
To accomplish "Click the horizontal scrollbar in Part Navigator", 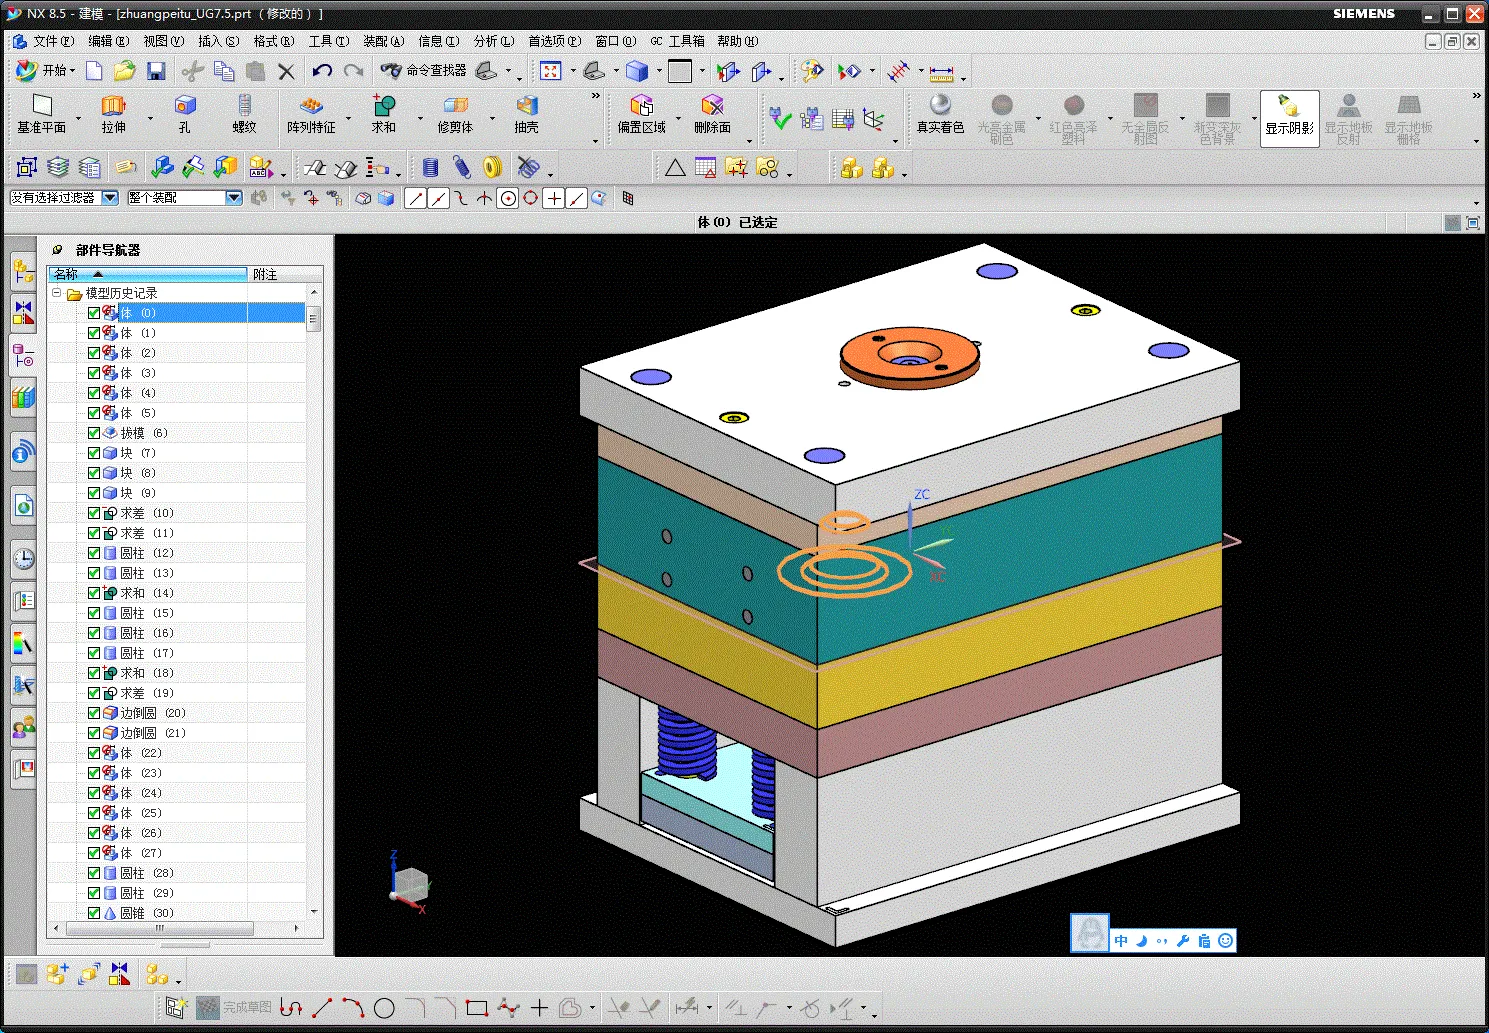I will [160, 929].
